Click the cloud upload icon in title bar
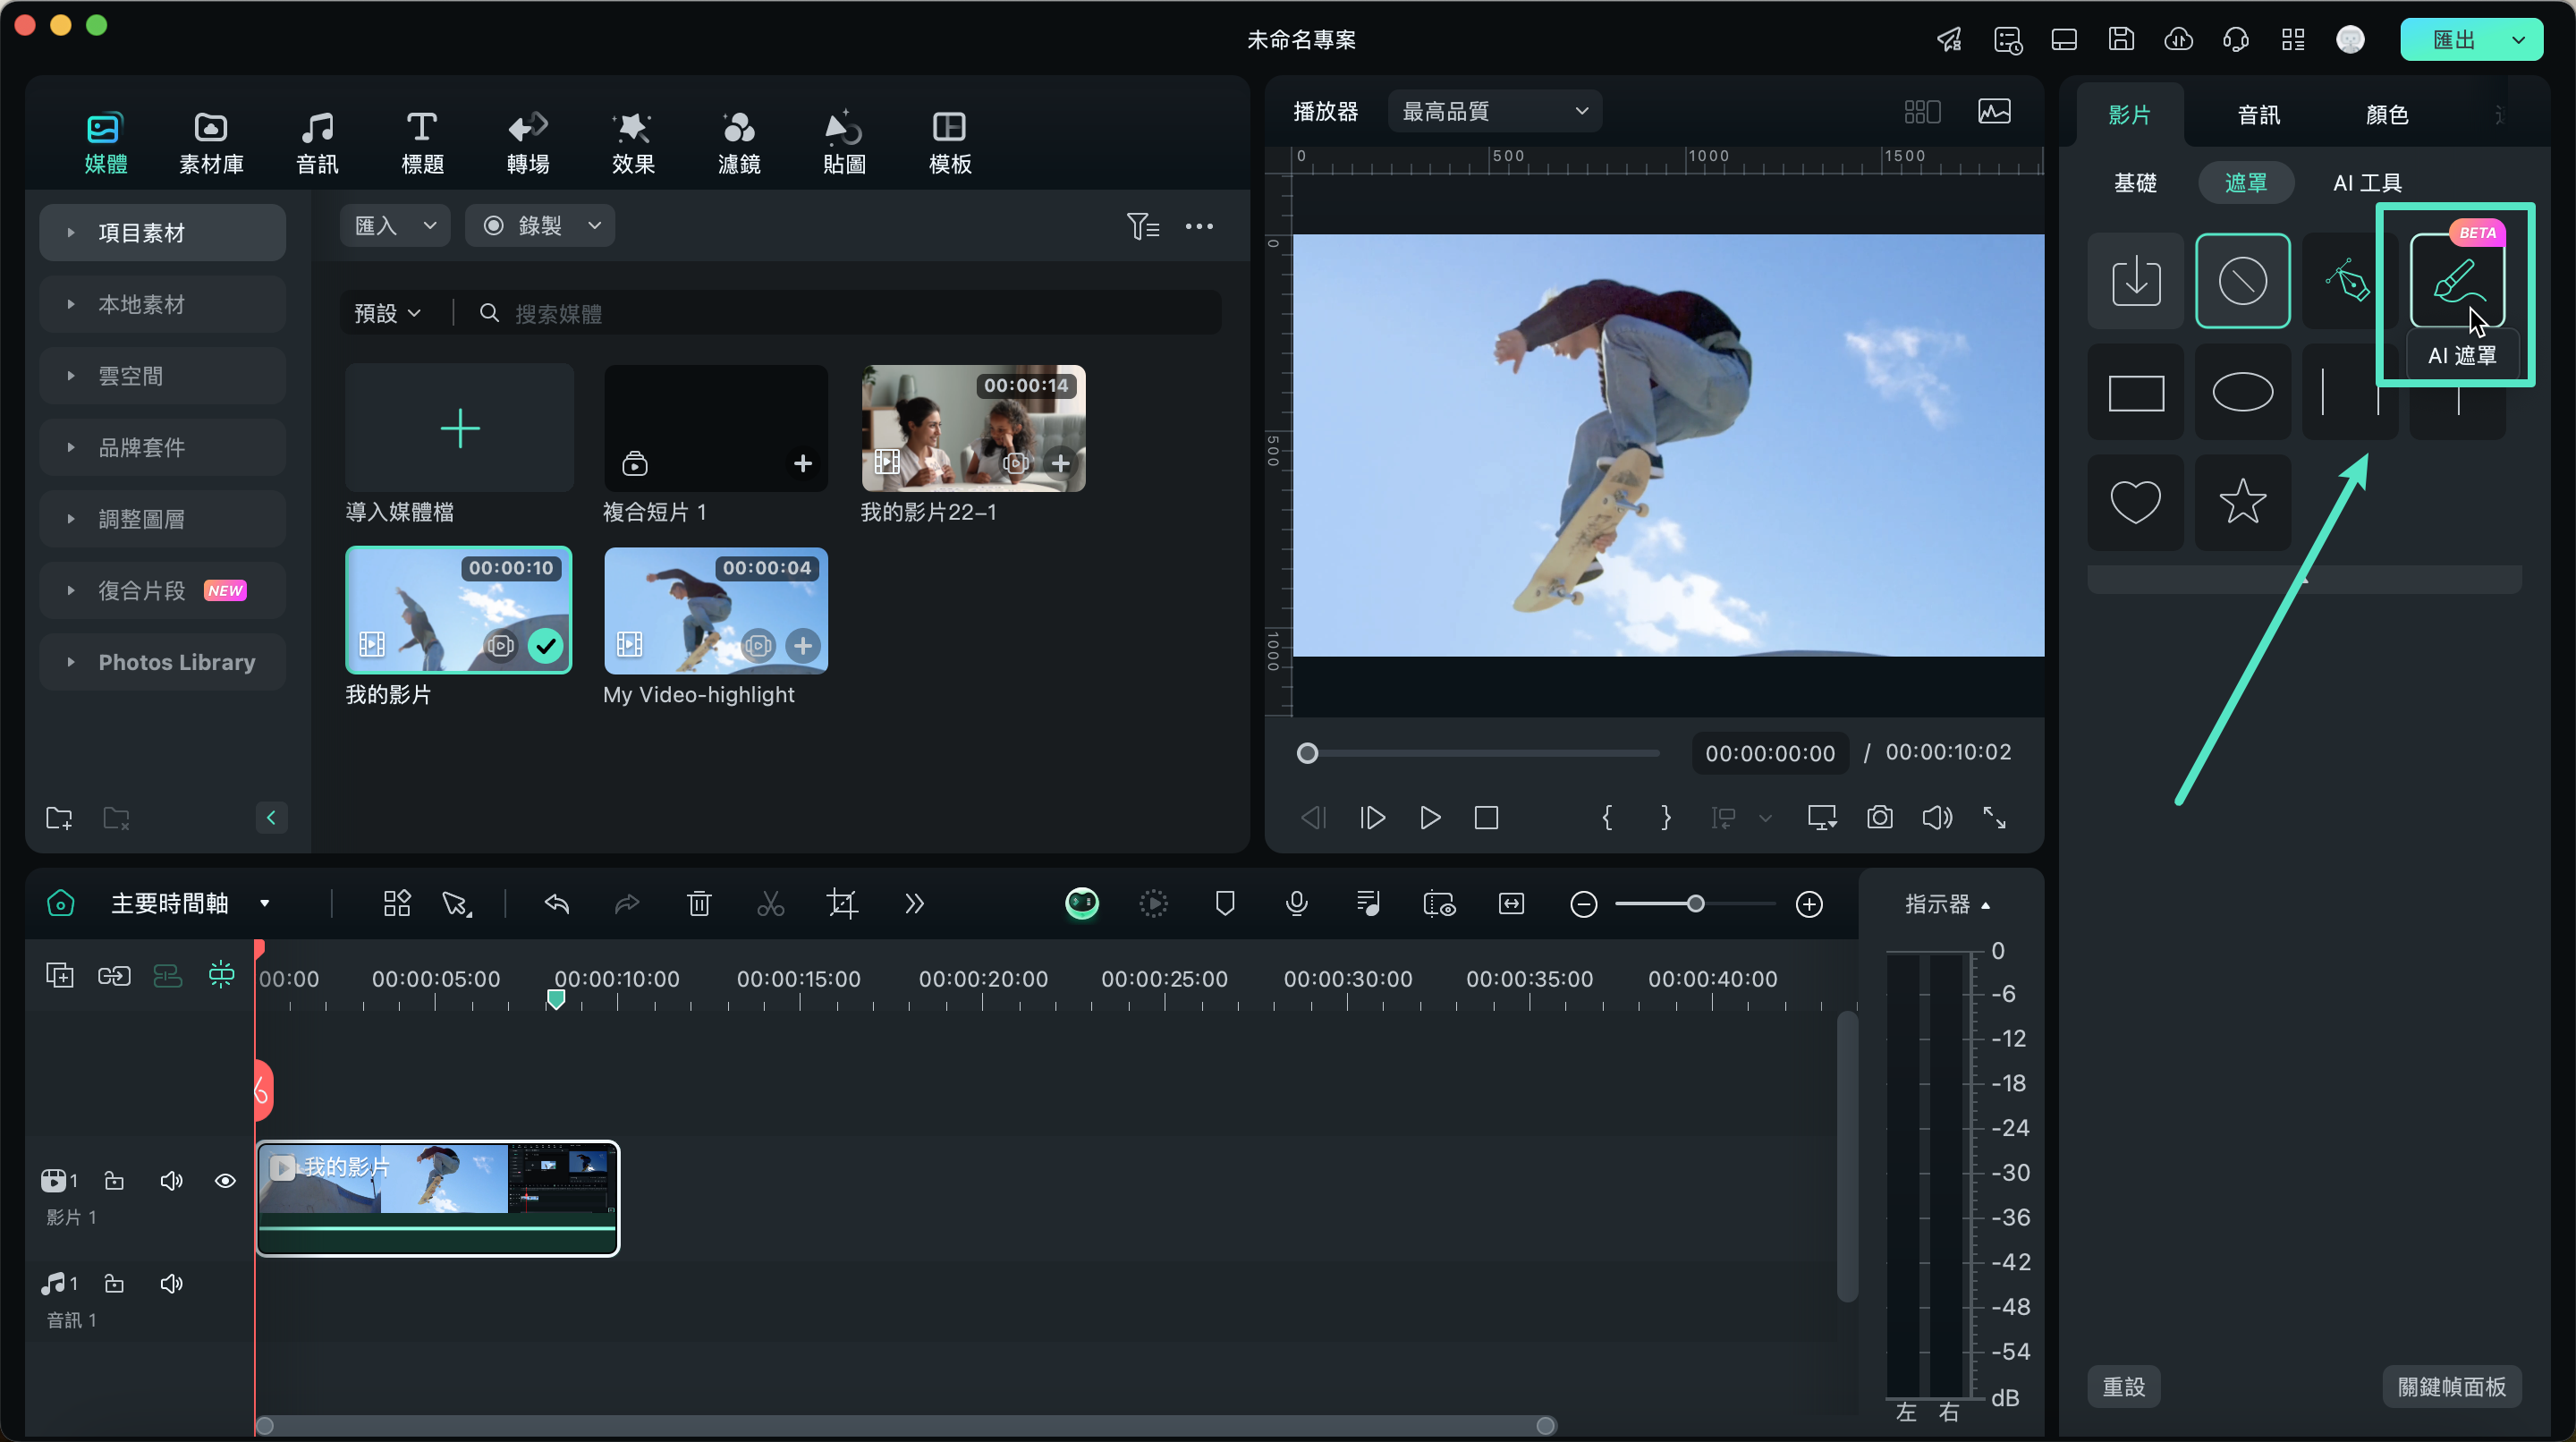2576x1442 pixels. click(2178, 40)
